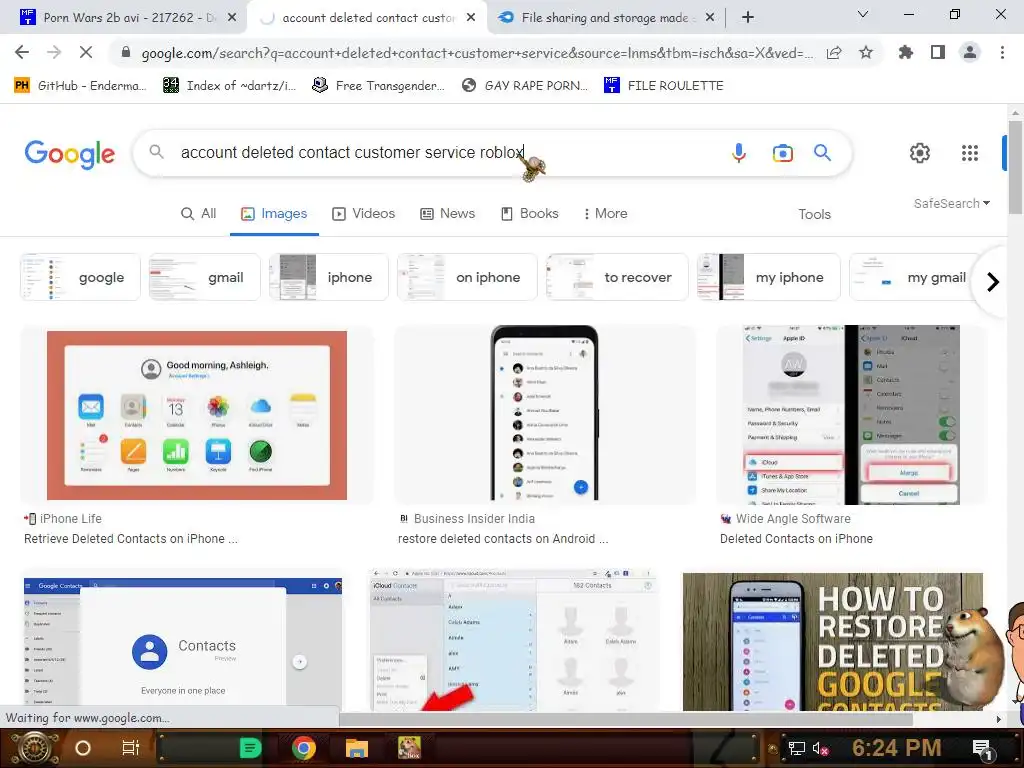Select the iphone suggestion chip

point(328,277)
